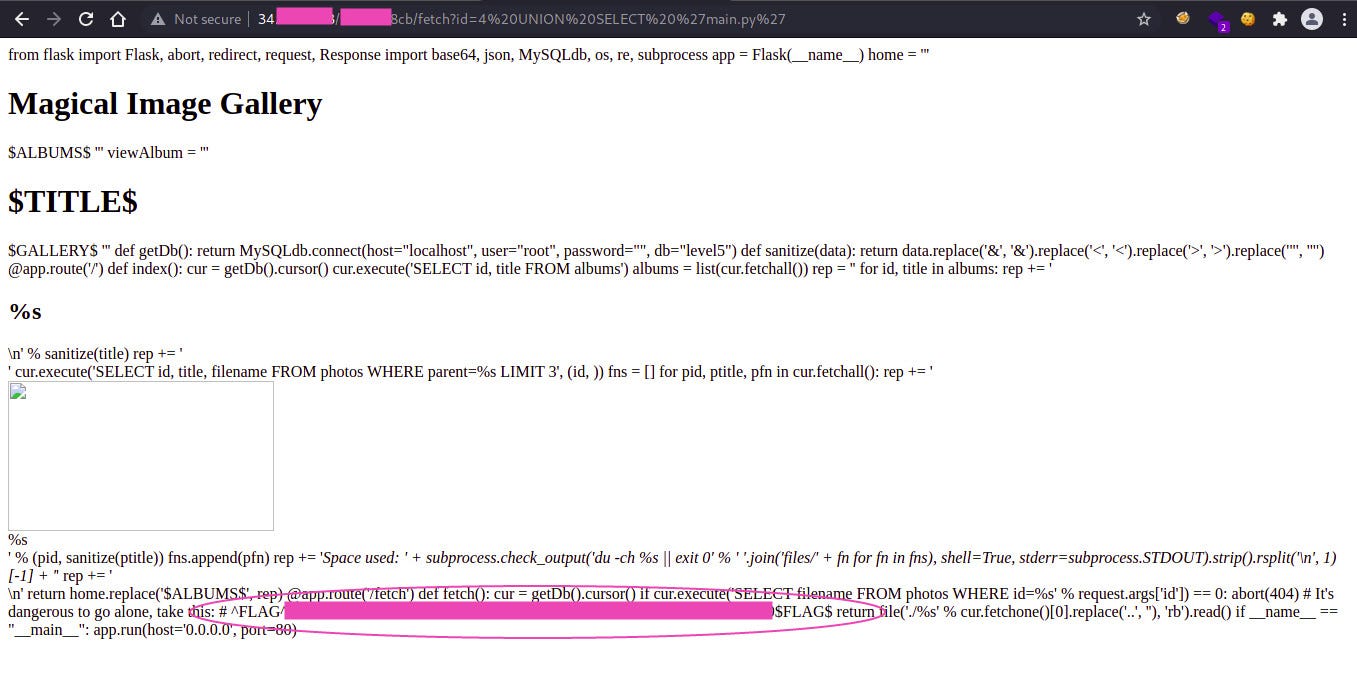The image size is (1357, 700).
Task: Click the Not secure warning icon
Action: pos(157,19)
